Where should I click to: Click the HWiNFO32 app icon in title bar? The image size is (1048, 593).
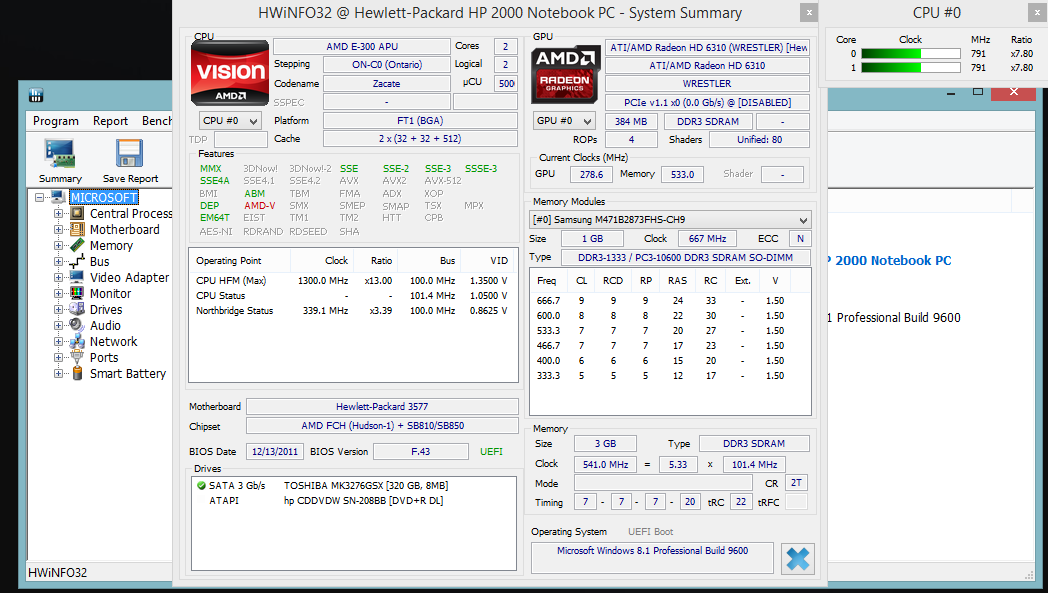[36, 96]
